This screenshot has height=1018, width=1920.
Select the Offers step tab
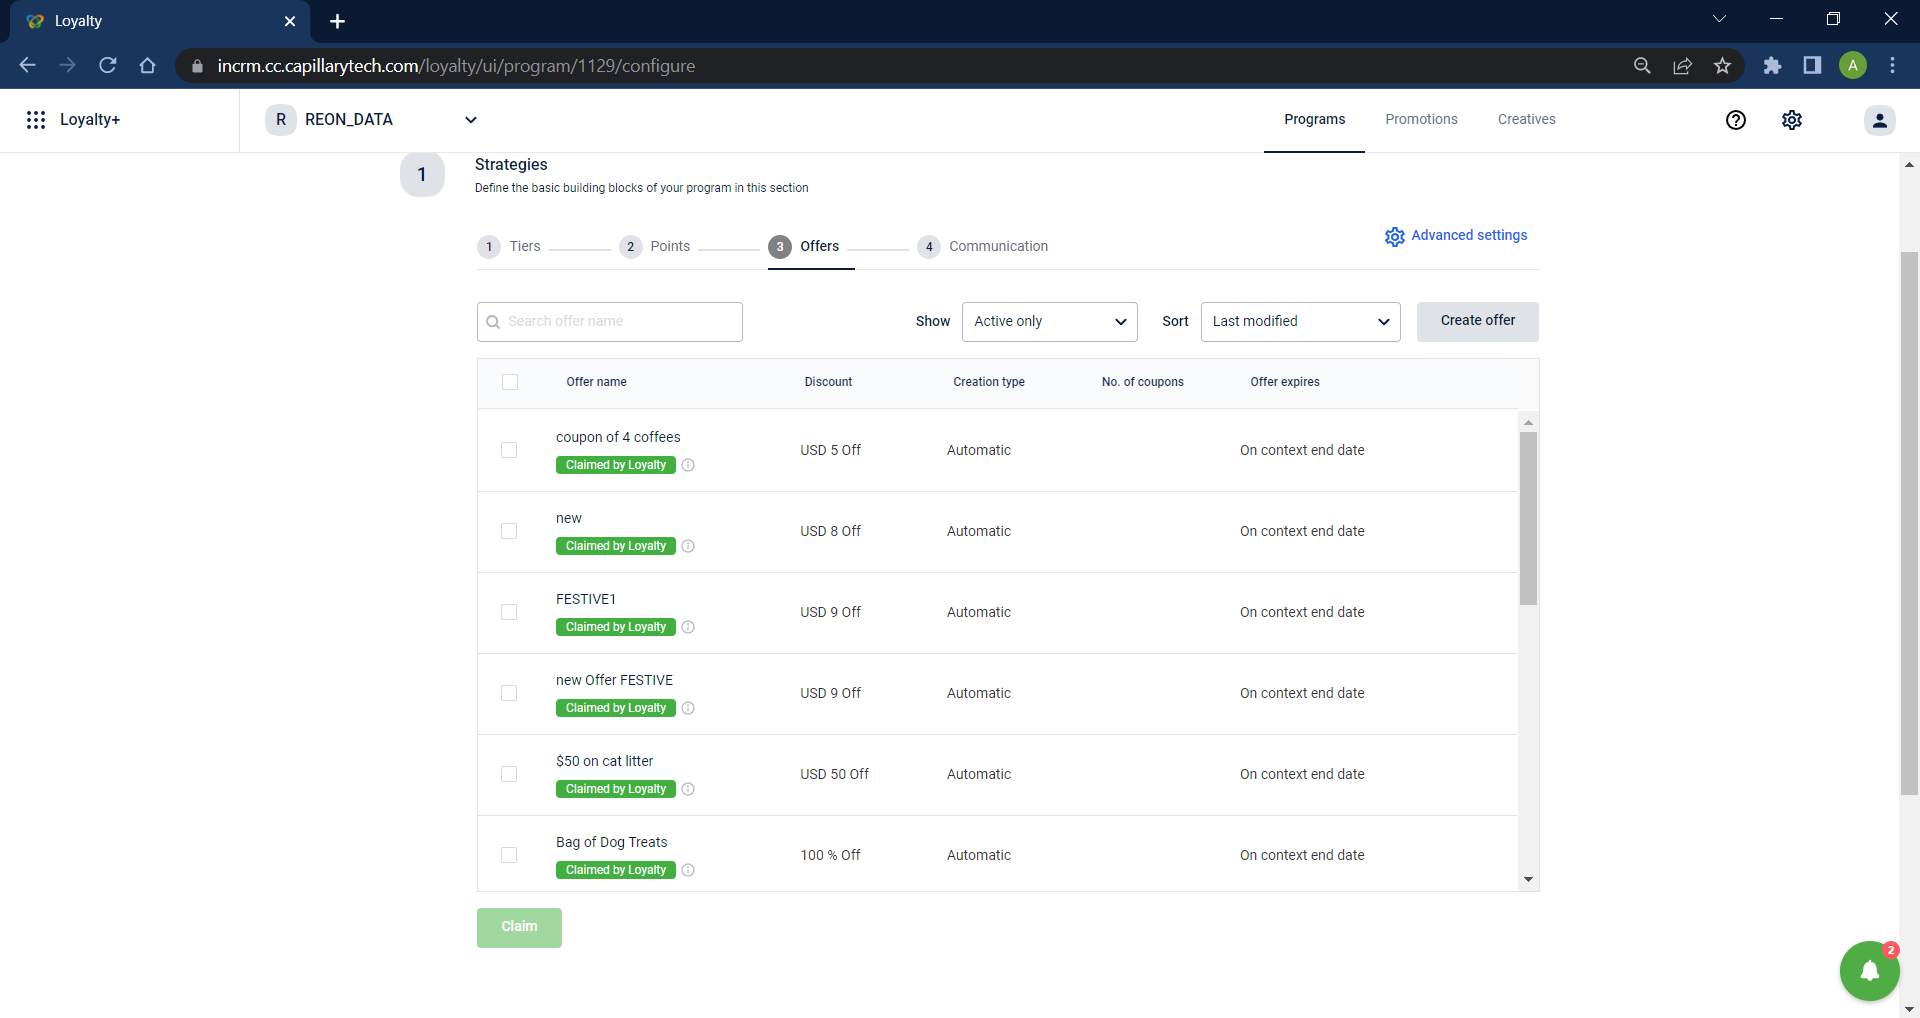coord(805,247)
